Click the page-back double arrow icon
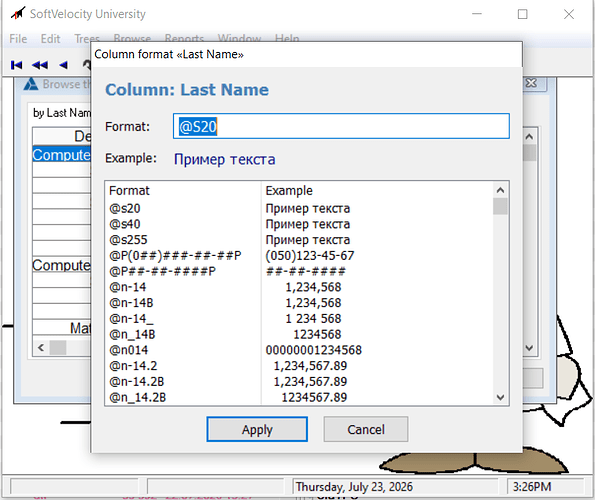The width and height of the screenshot is (595, 500). (40, 65)
